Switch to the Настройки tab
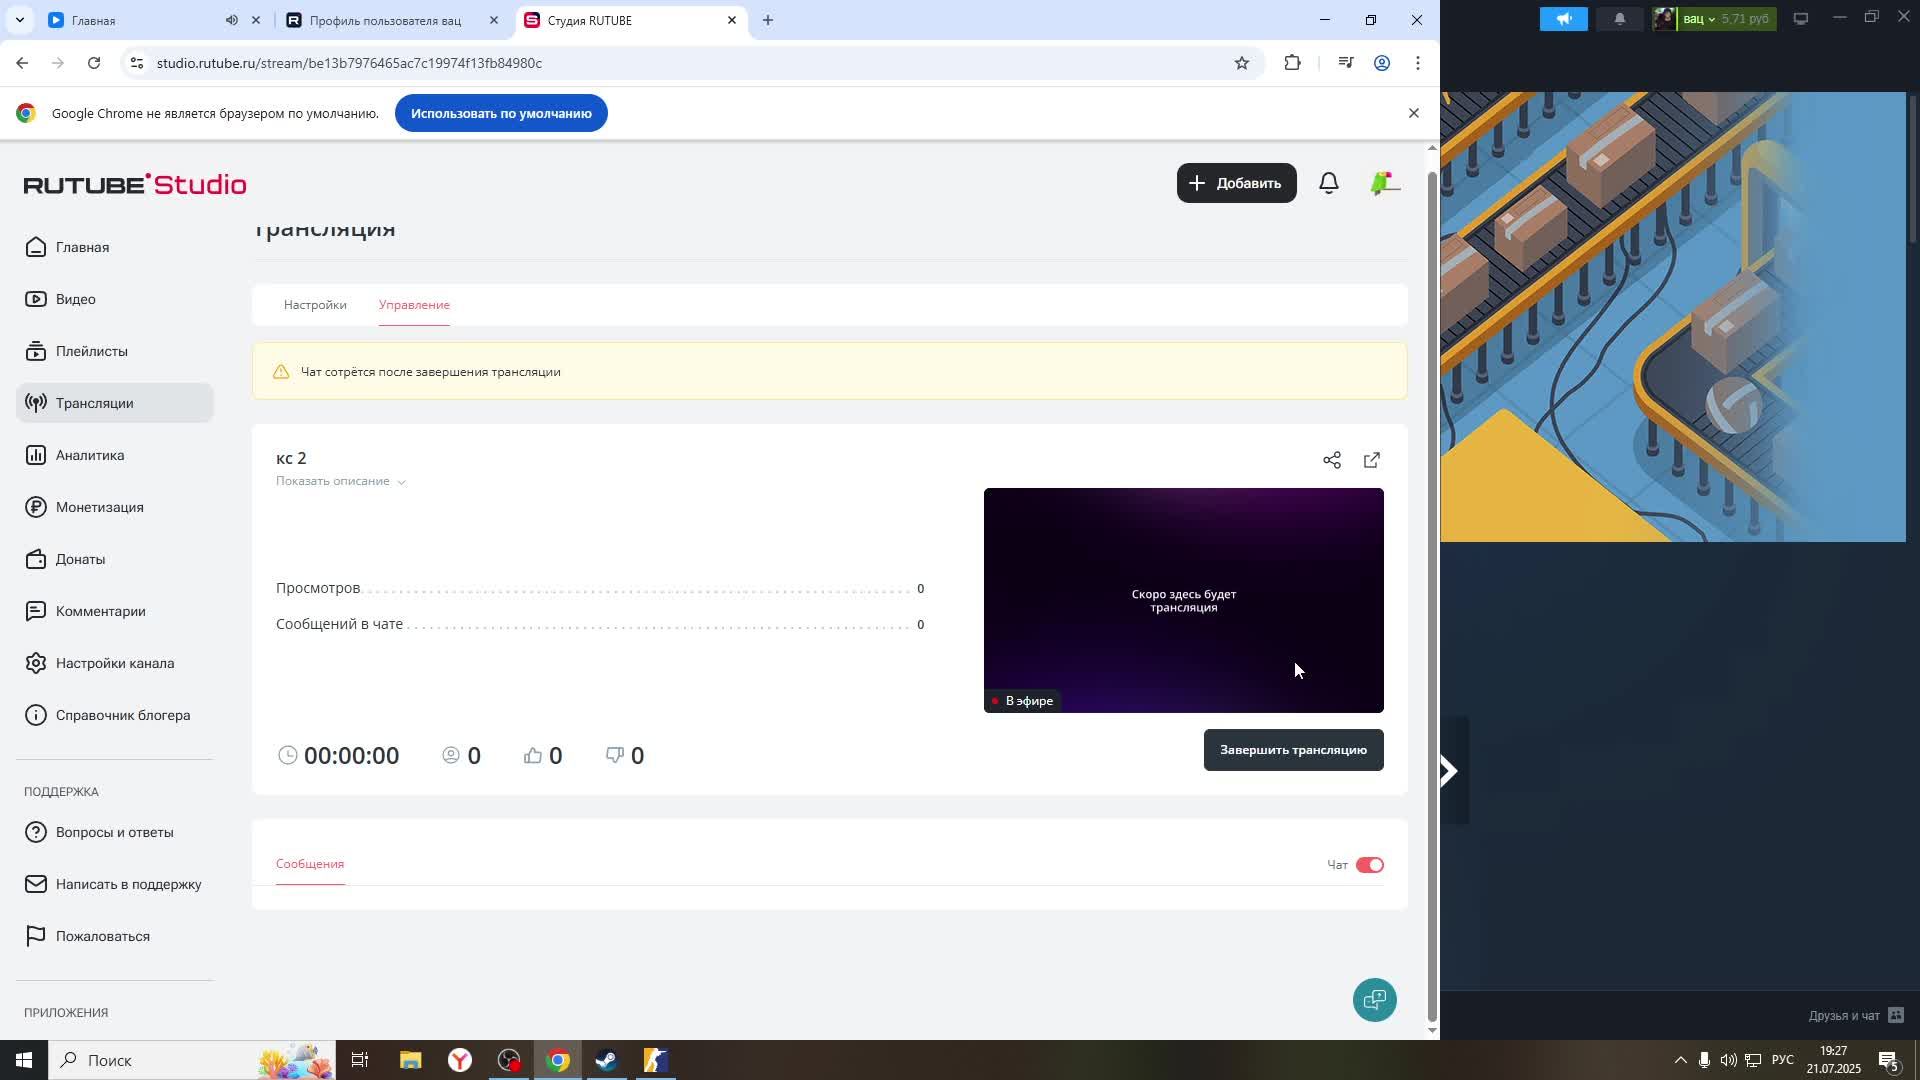 click(315, 305)
